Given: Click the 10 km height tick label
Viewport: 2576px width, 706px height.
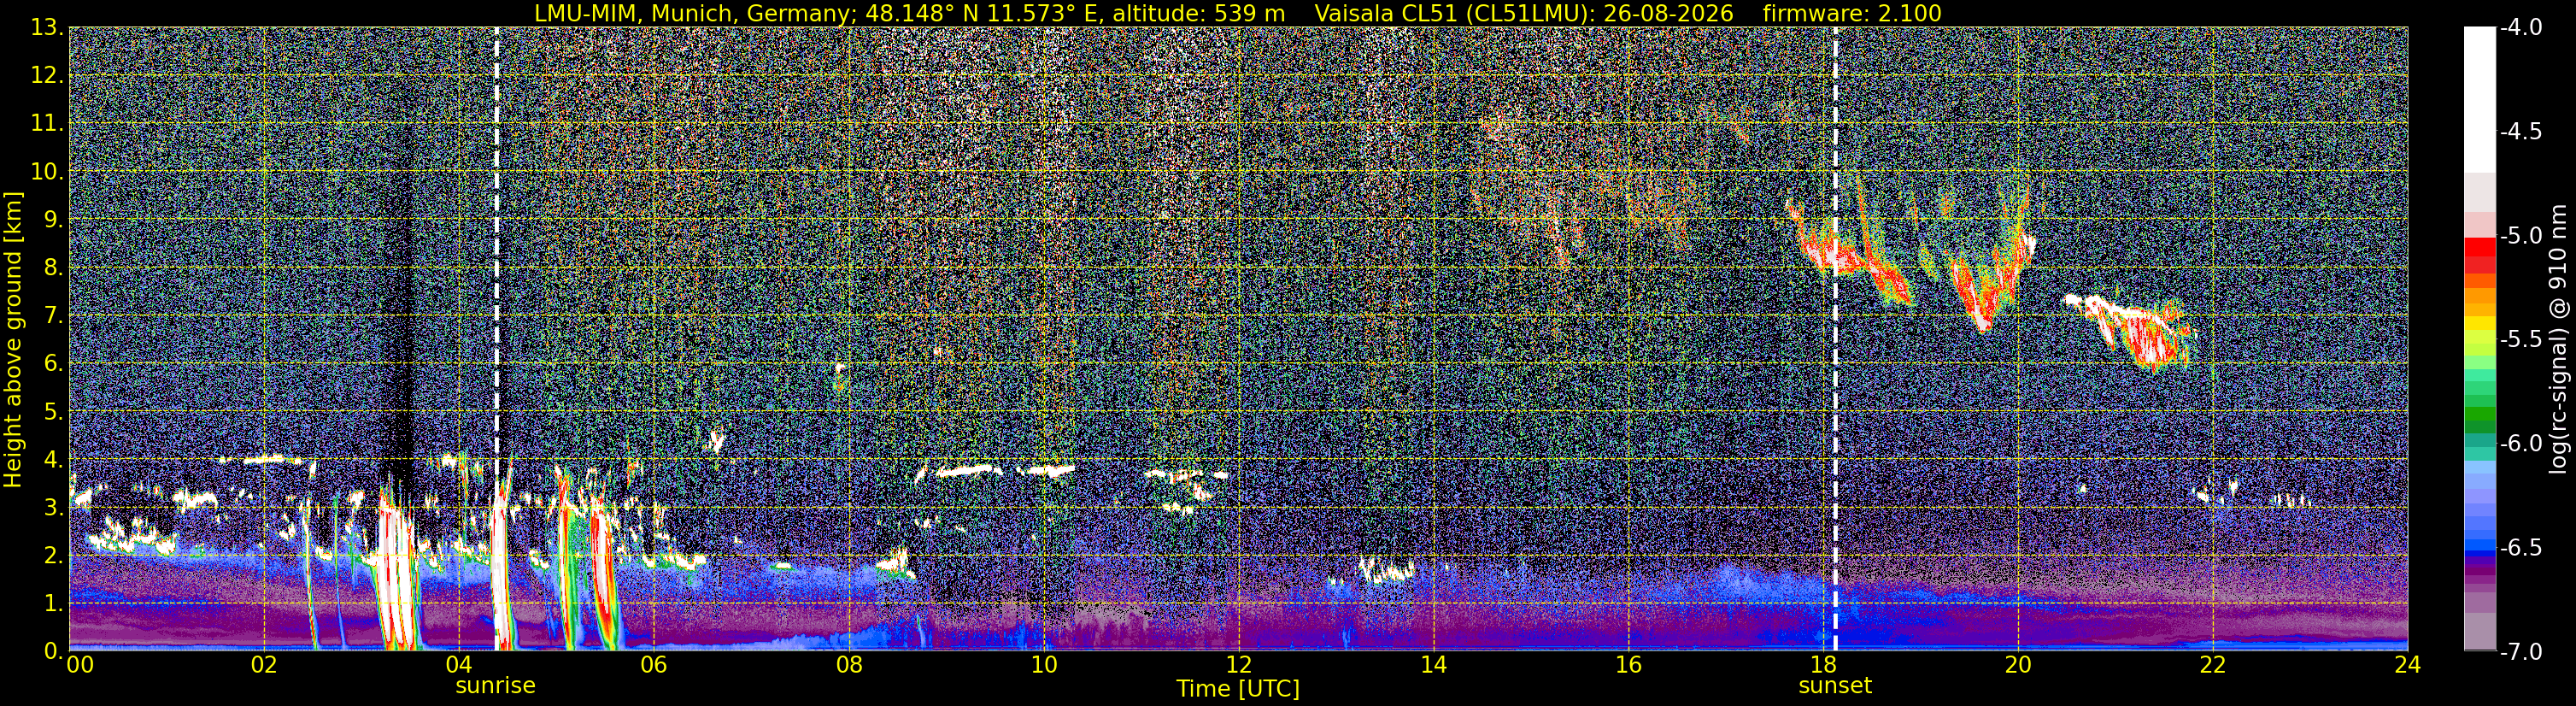Looking at the screenshot, I should click(47, 171).
